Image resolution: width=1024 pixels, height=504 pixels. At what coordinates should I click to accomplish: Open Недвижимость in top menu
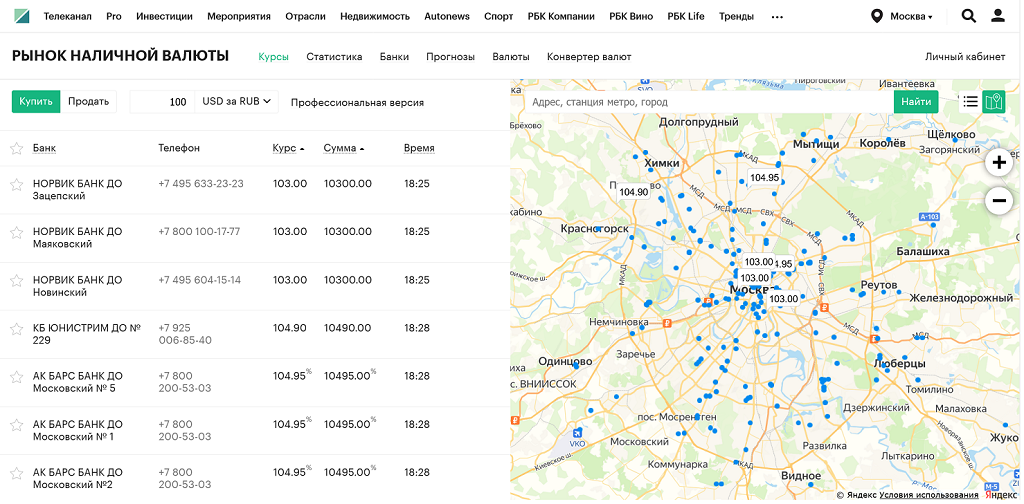pos(375,16)
